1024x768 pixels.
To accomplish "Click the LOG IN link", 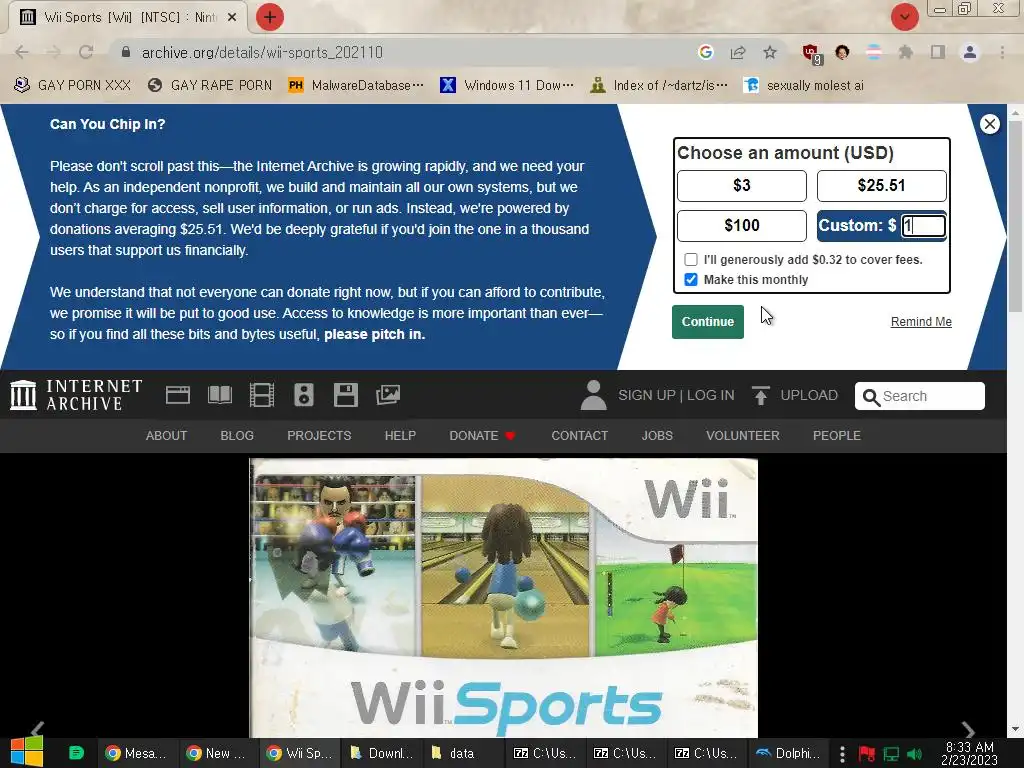I will pos(711,395).
